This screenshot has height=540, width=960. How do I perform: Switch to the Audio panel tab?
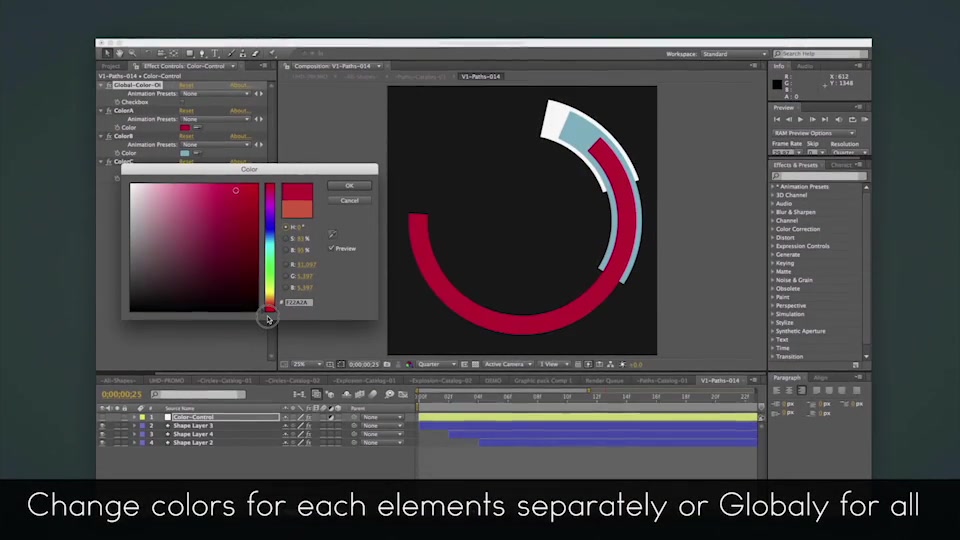coord(804,66)
